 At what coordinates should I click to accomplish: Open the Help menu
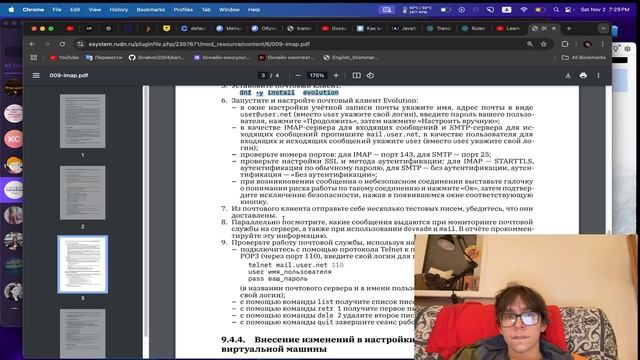tap(254, 9)
